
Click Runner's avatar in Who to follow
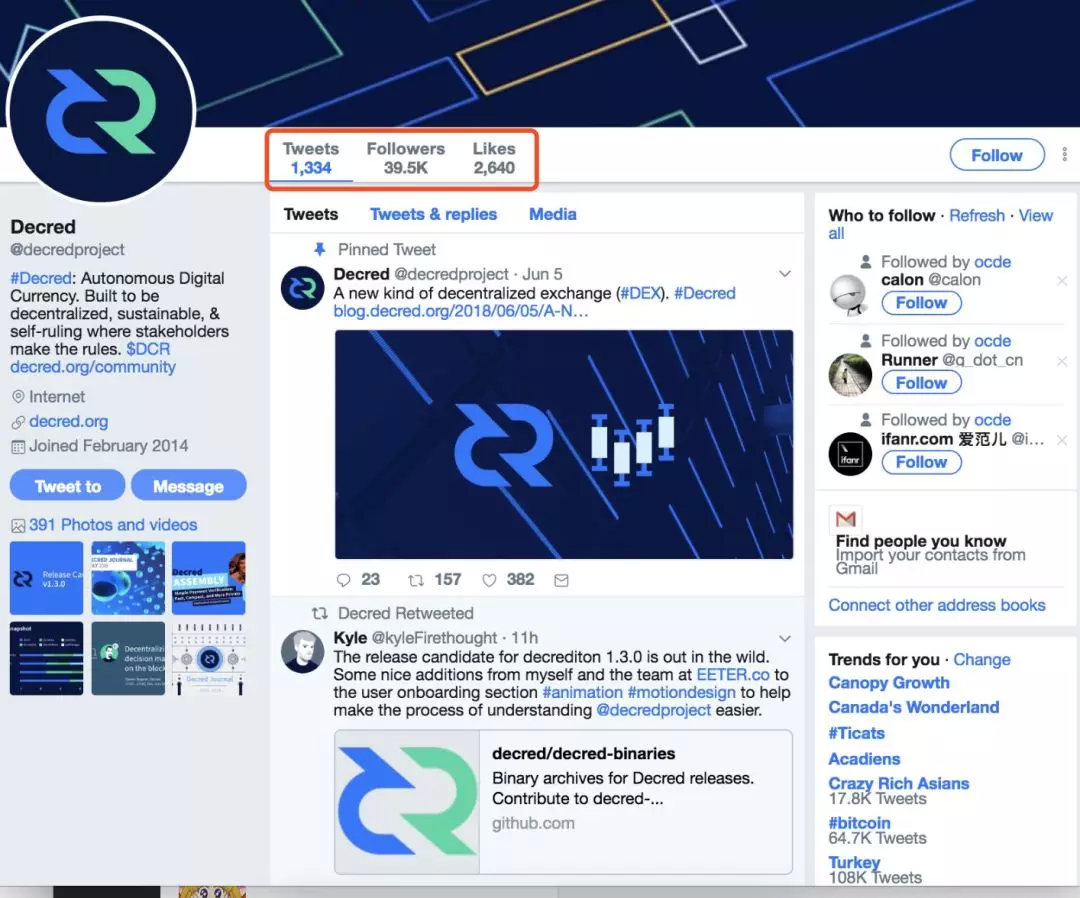(x=850, y=375)
